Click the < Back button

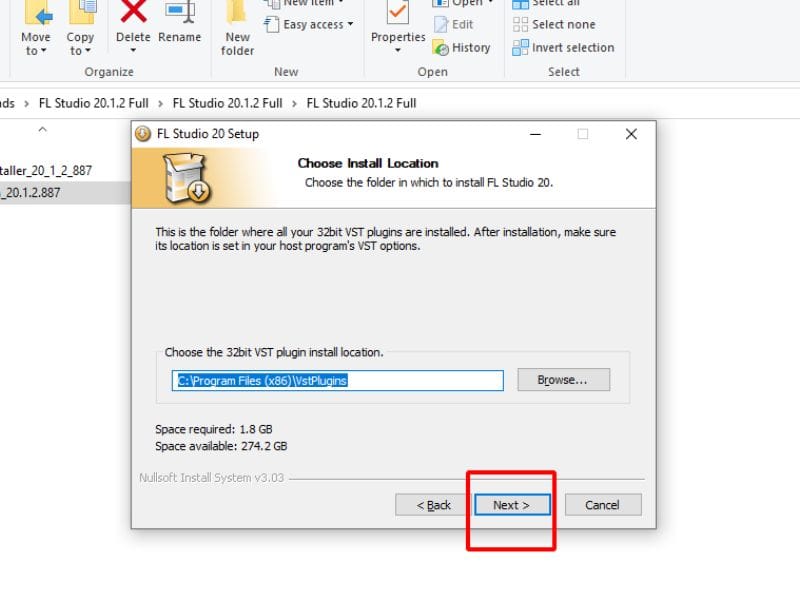pos(433,505)
